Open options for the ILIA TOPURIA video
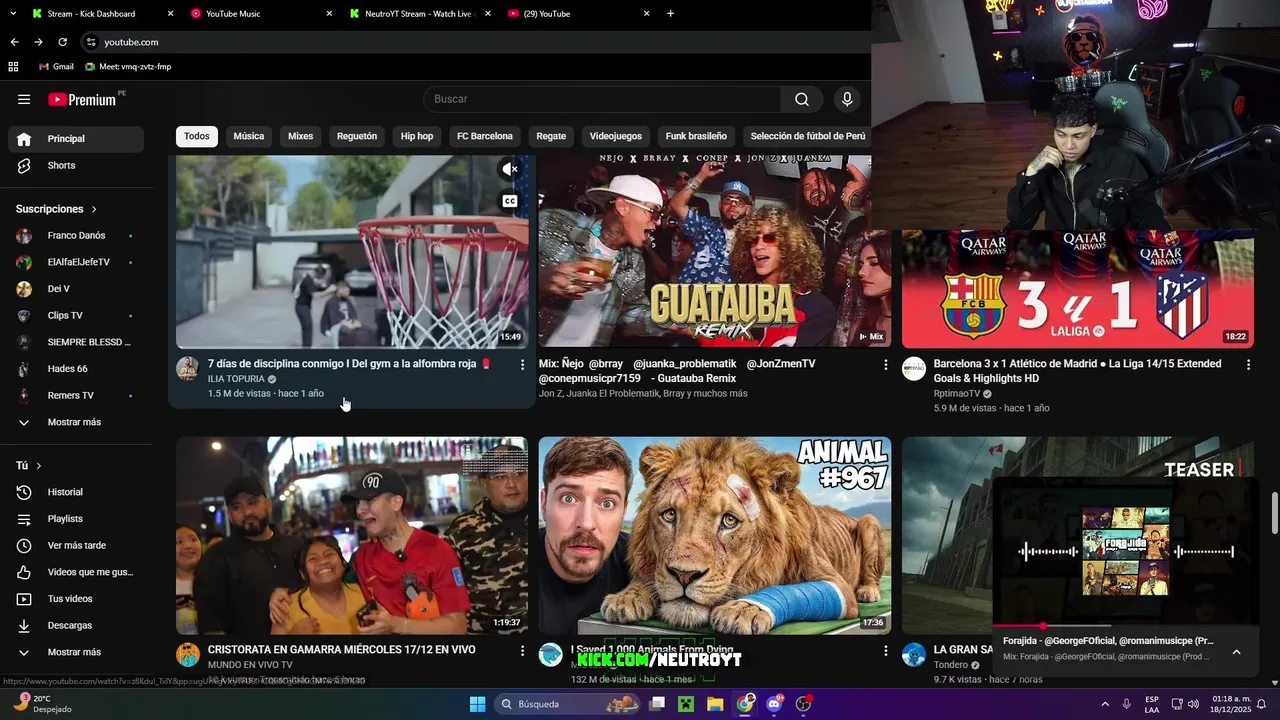The width and height of the screenshot is (1280, 720). point(522,365)
